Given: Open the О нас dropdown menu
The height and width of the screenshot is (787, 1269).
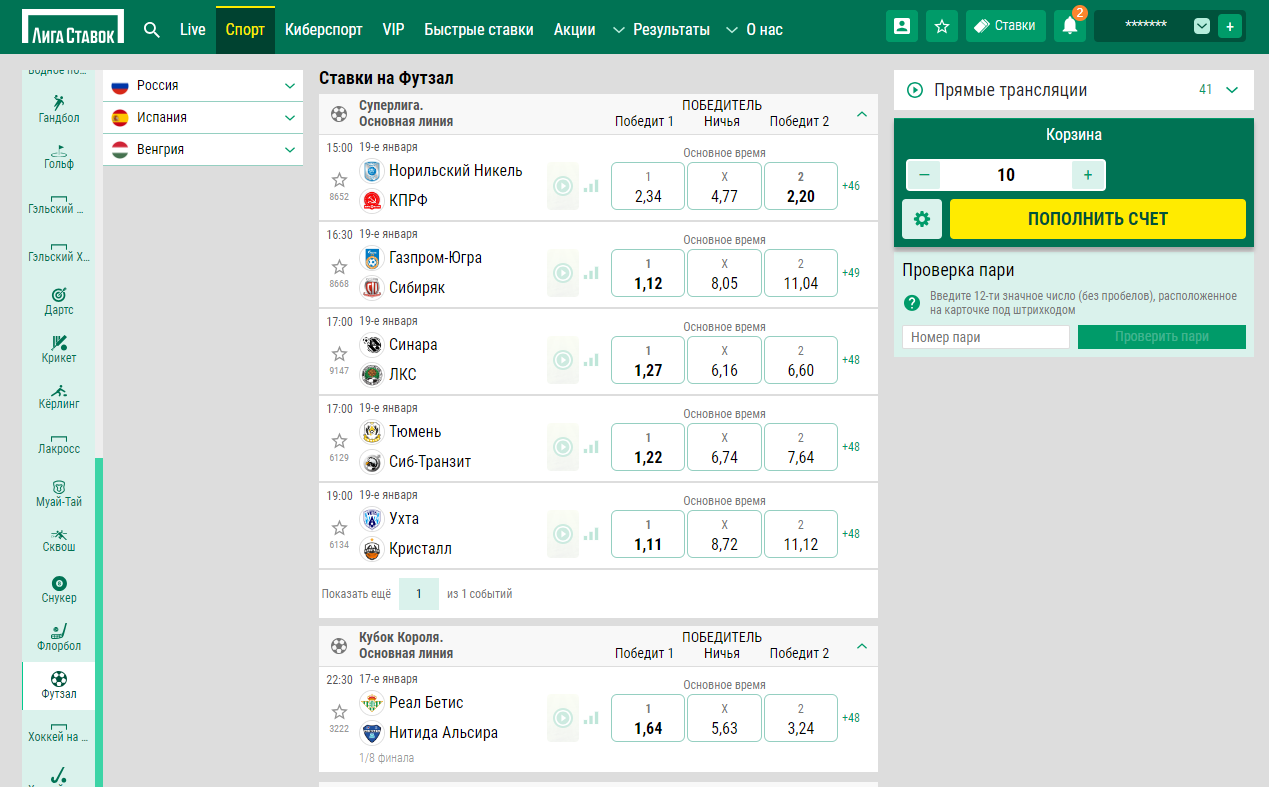Looking at the screenshot, I should [755, 30].
